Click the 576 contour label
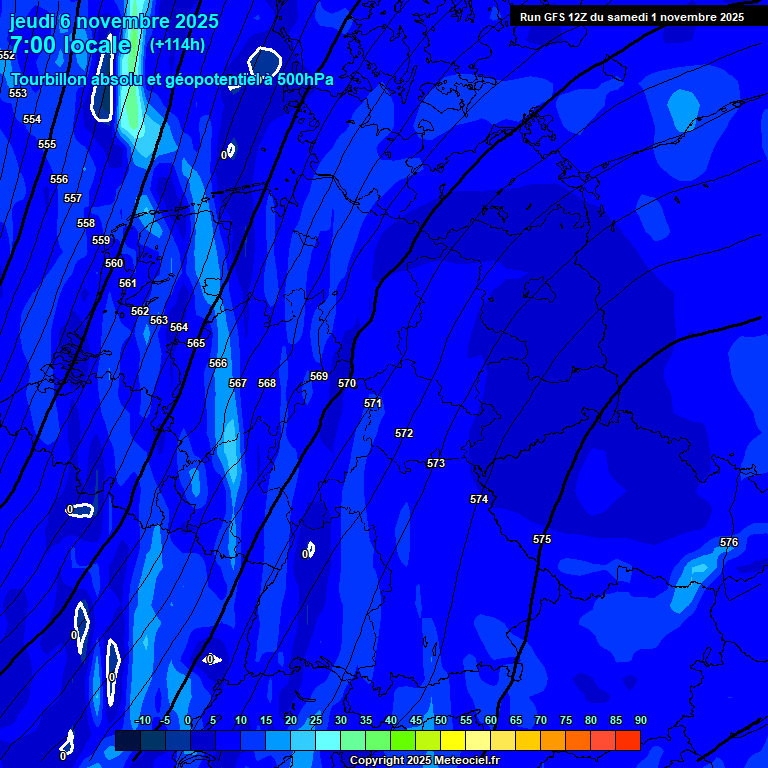The image size is (768, 768). (x=729, y=542)
